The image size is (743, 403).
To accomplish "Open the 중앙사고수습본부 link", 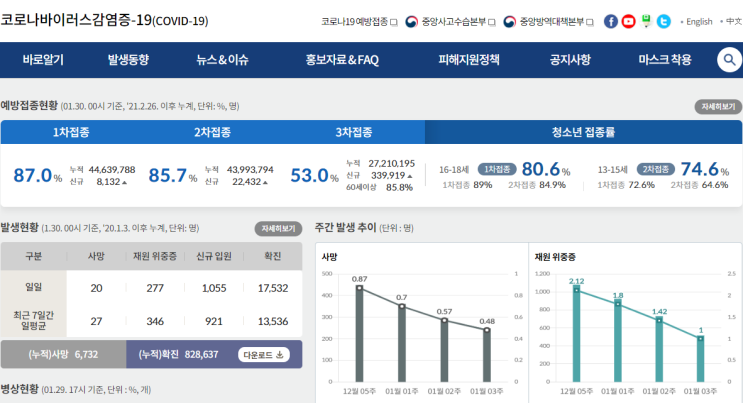I will [x=454, y=22].
